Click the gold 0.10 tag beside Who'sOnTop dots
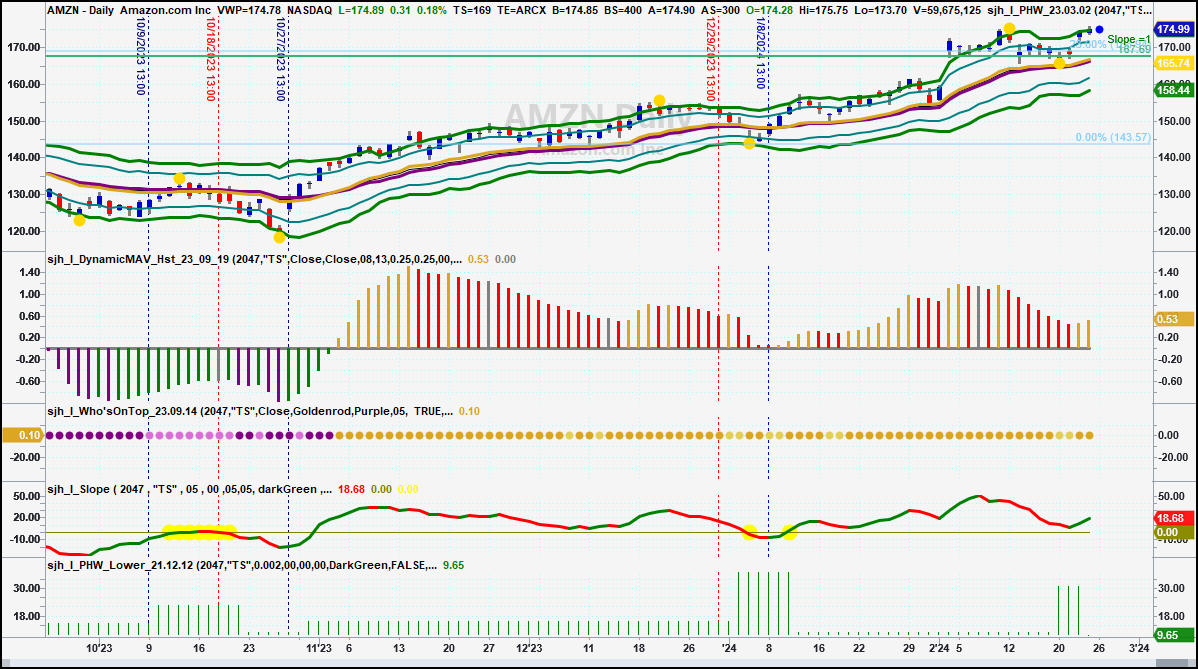Viewport: 1198px width, 669px height. tap(22, 435)
